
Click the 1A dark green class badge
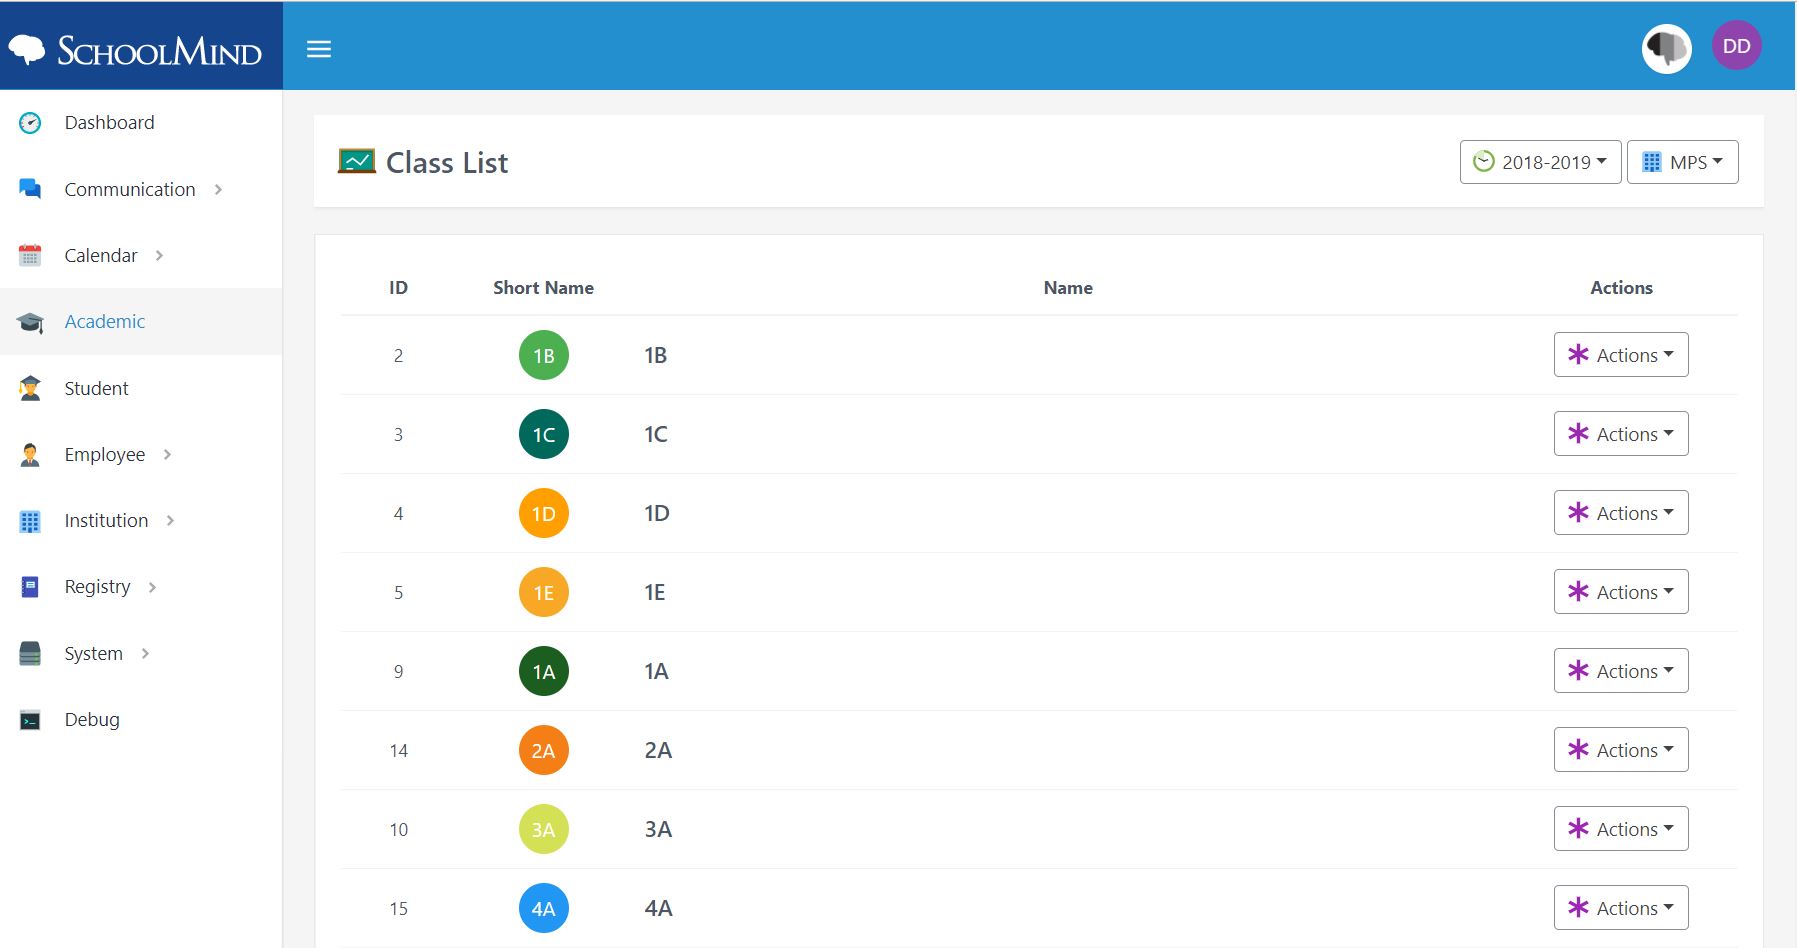pos(544,671)
